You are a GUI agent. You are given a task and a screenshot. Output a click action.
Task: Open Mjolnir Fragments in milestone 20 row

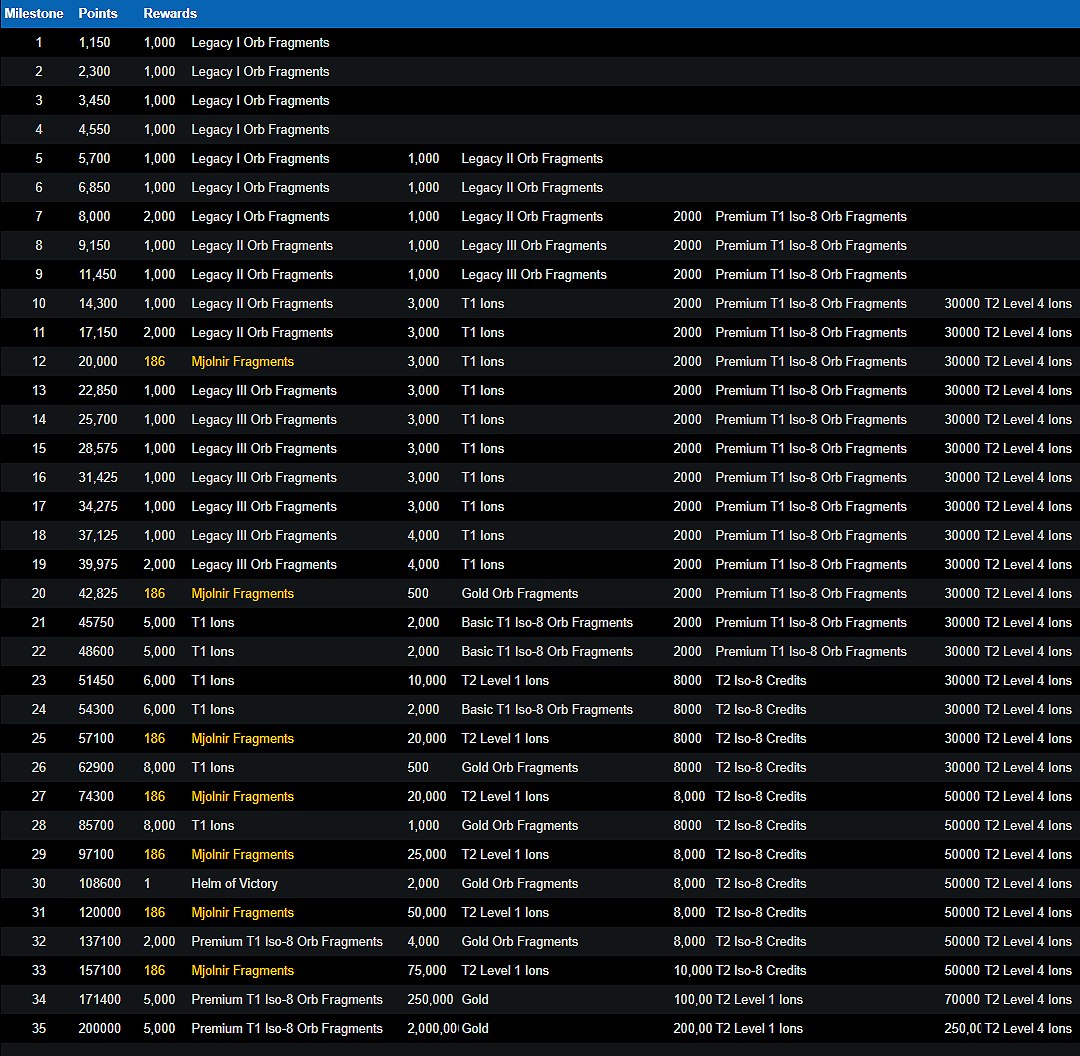pyautogui.click(x=242, y=594)
